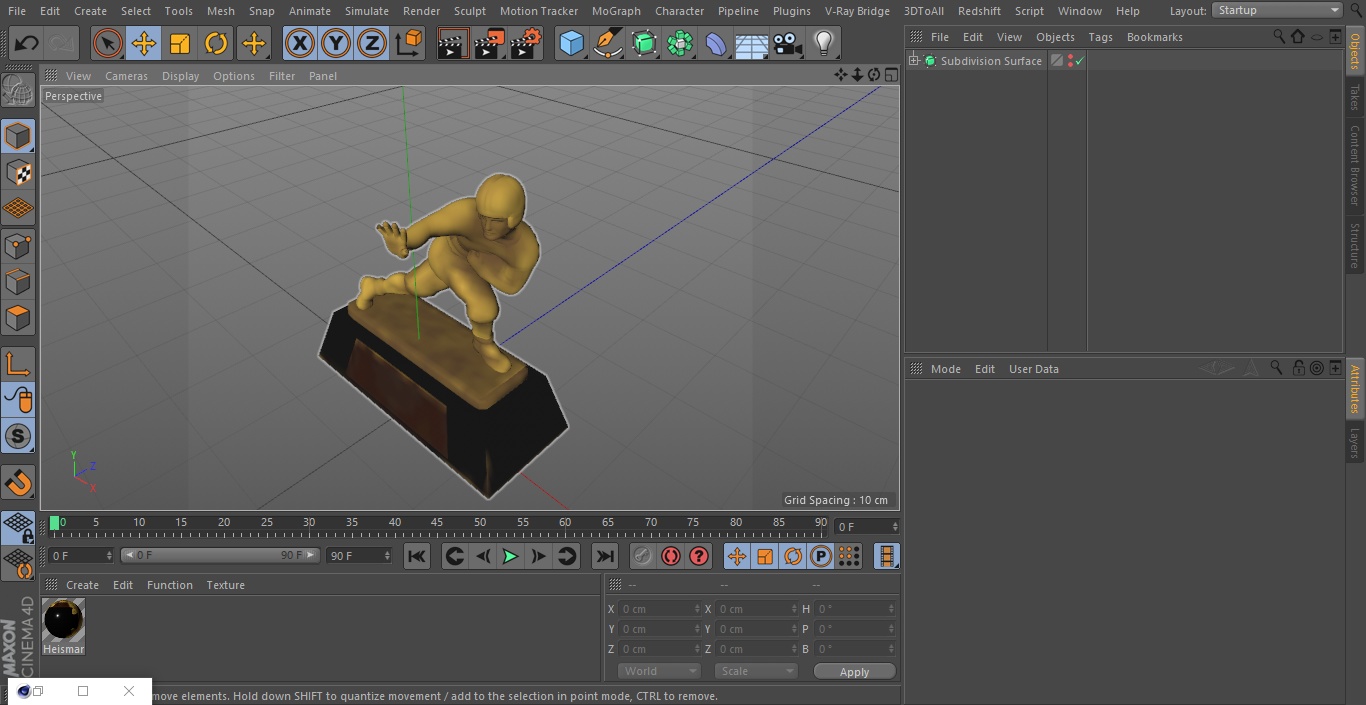Click the preview range slider bar
Screen dimensions: 1366x705
[220, 555]
